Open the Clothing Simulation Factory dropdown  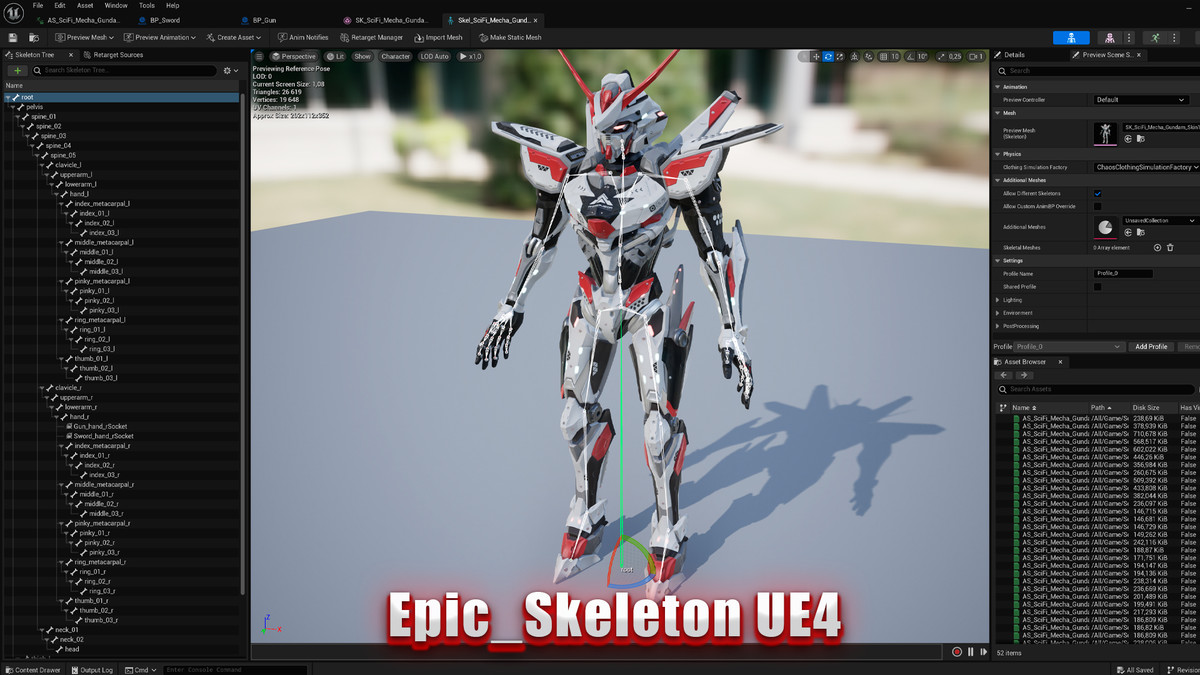1146,167
